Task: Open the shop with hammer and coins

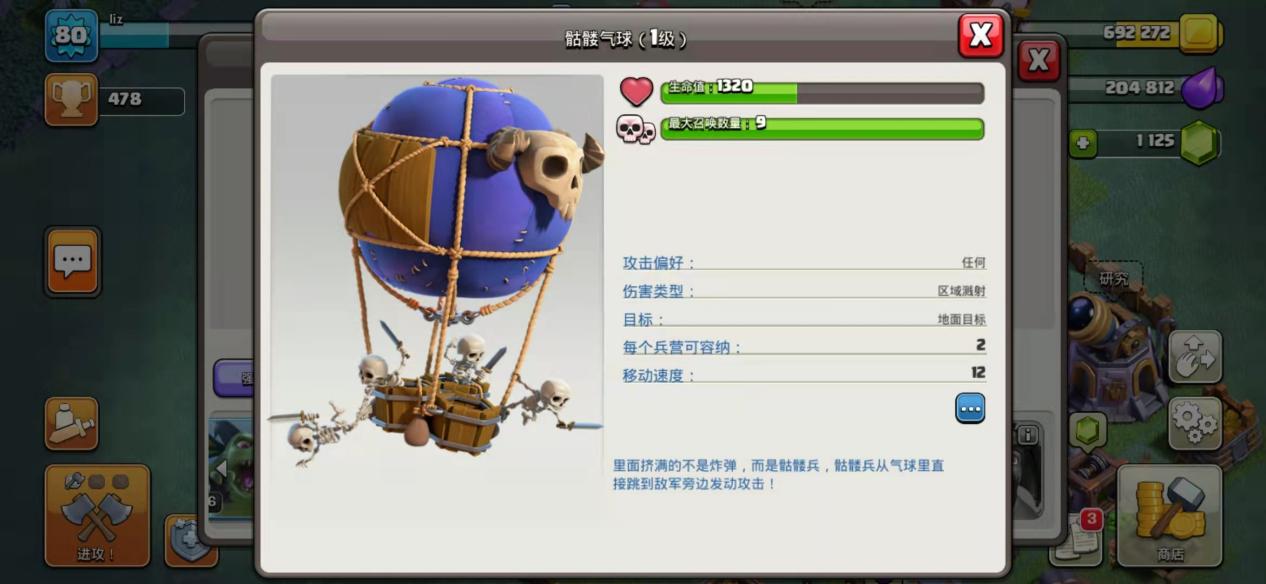Action: (1169, 515)
